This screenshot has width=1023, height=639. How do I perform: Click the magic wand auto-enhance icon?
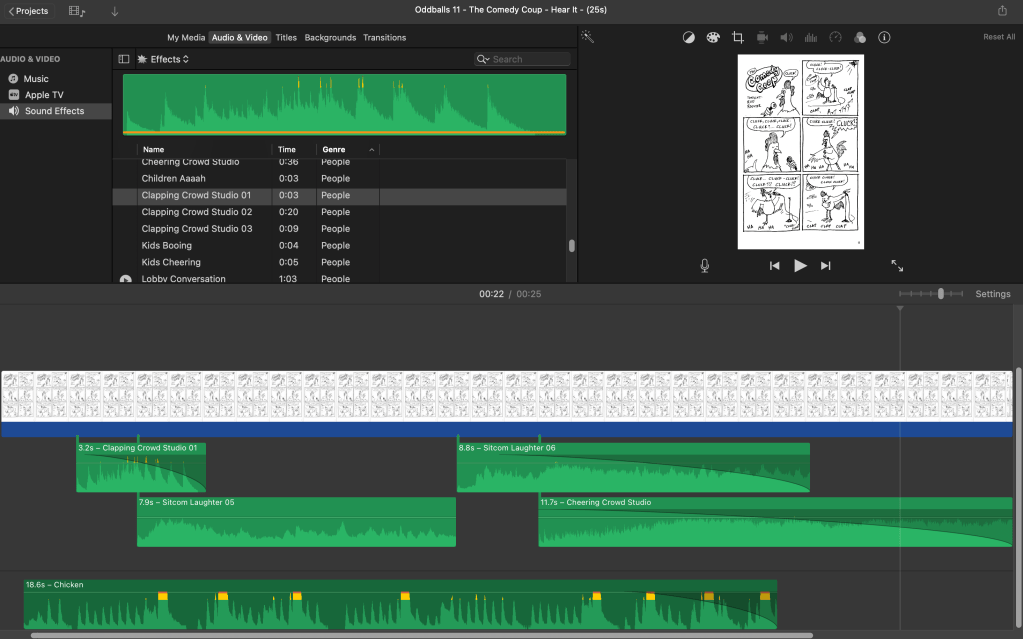tap(587, 37)
